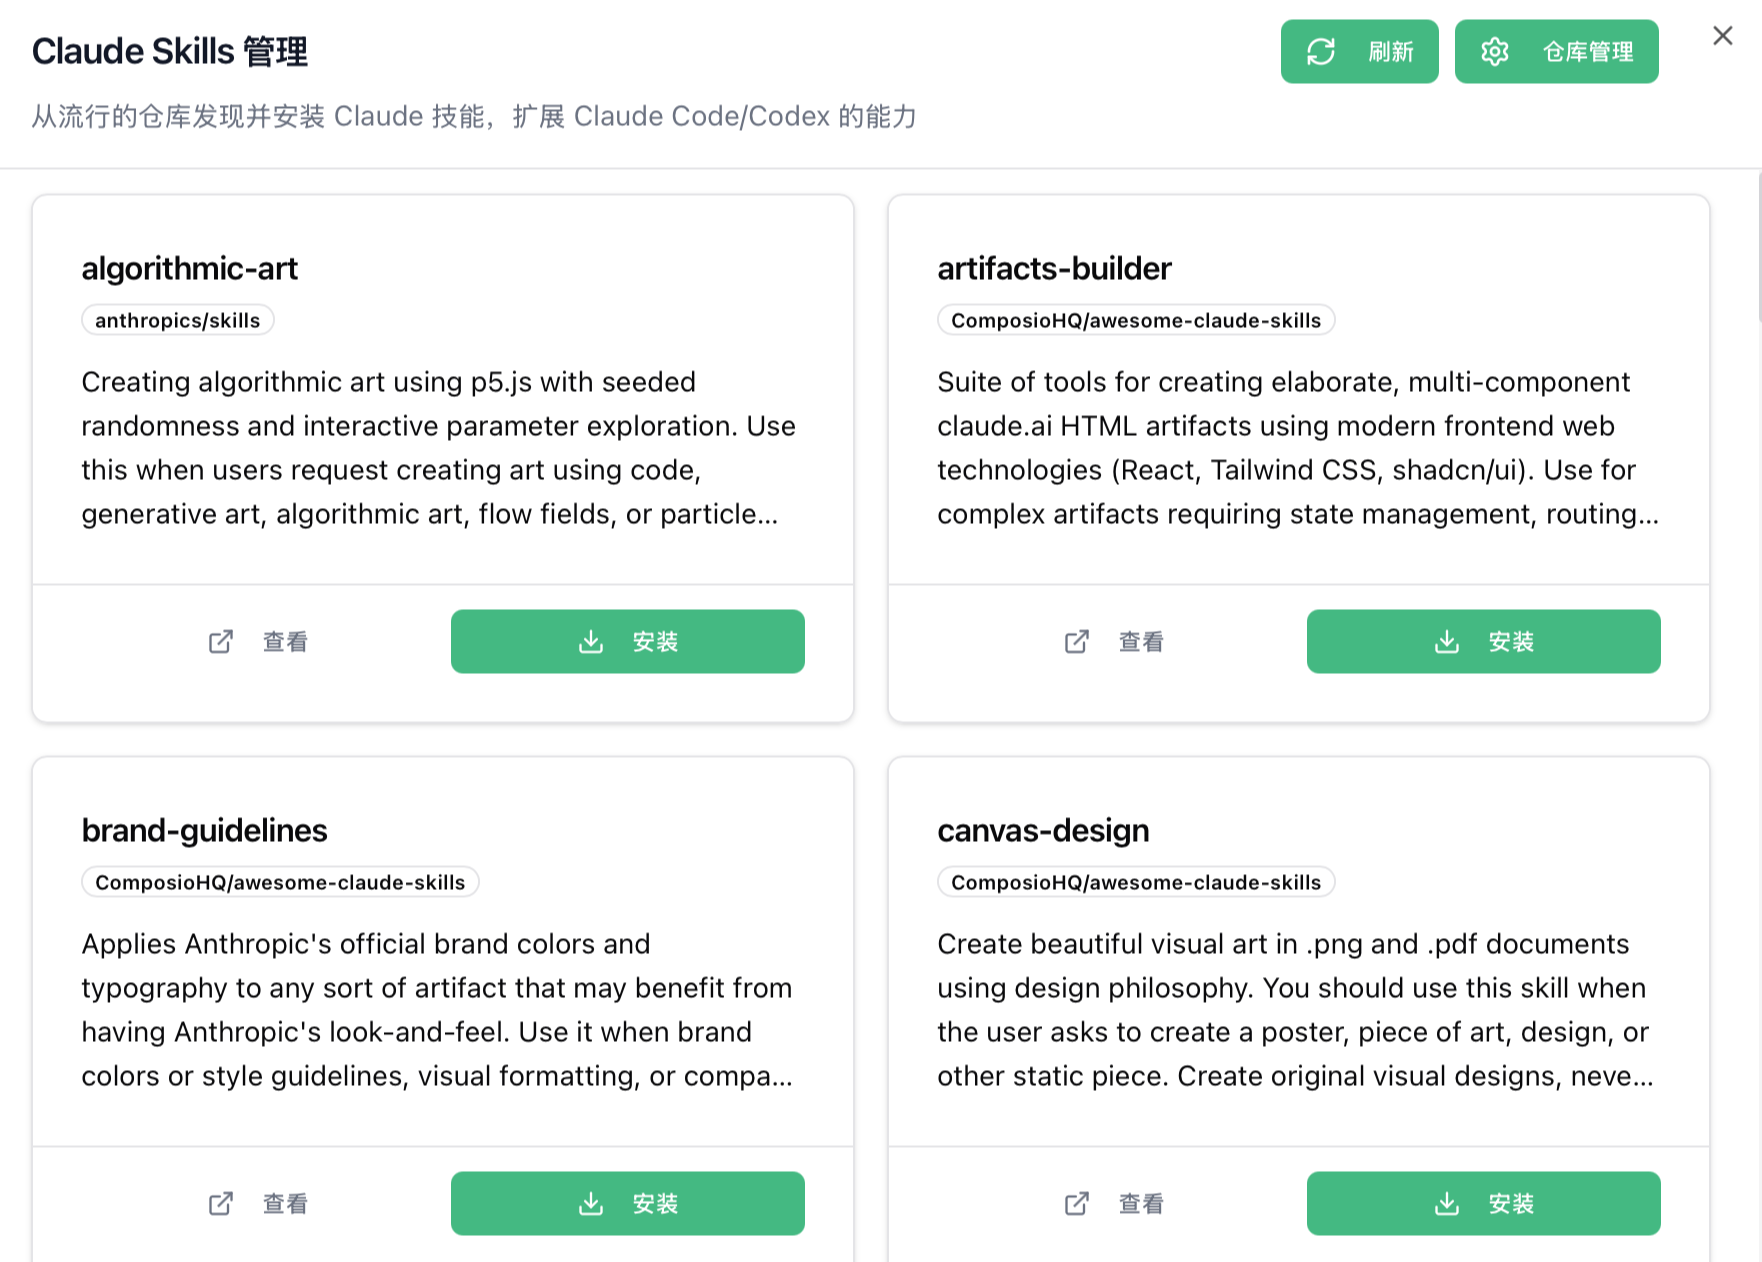Select ComposioHQ tag under canvas-design

[x=1136, y=882]
